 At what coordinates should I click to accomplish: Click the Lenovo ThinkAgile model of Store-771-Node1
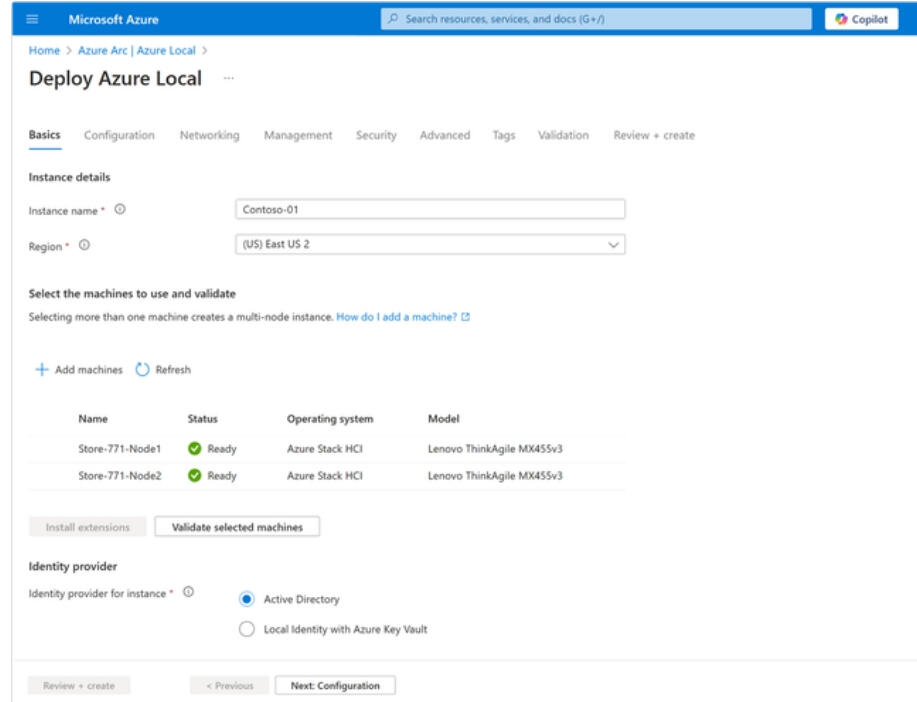pos(495,449)
